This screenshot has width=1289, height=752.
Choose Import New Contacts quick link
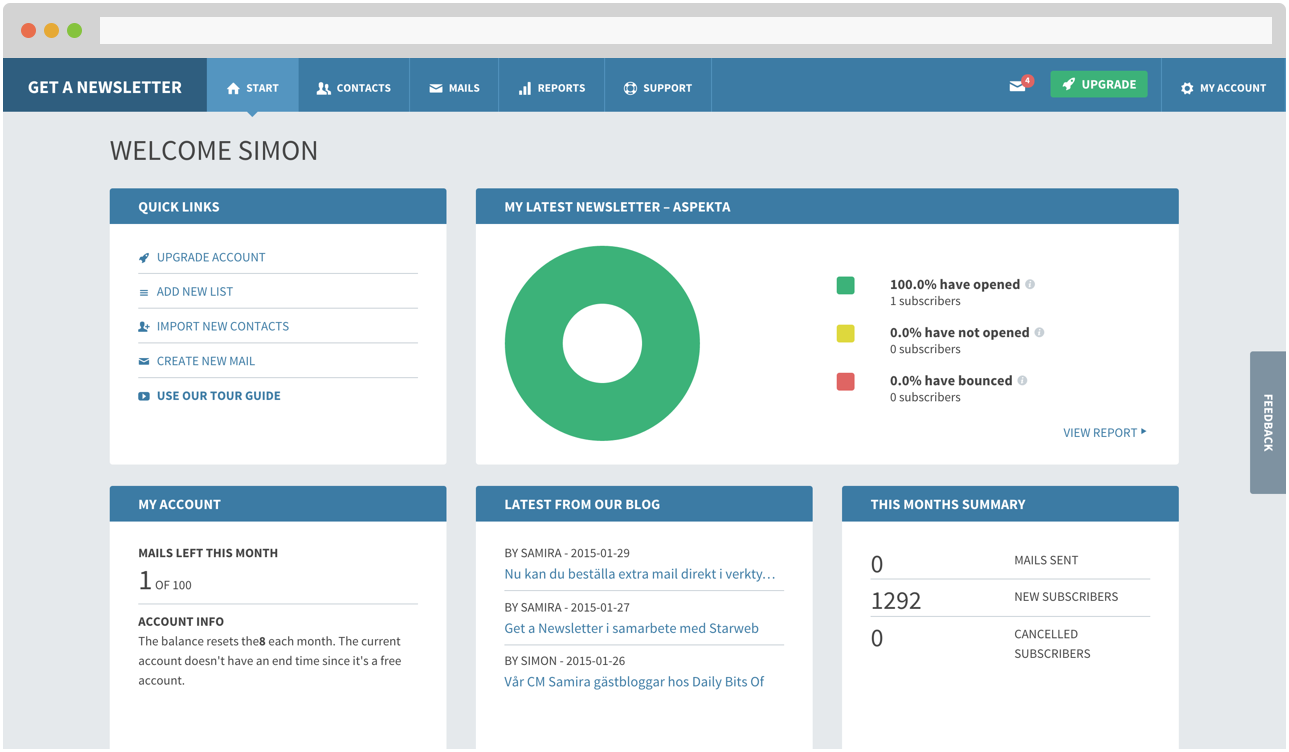[x=222, y=326]
